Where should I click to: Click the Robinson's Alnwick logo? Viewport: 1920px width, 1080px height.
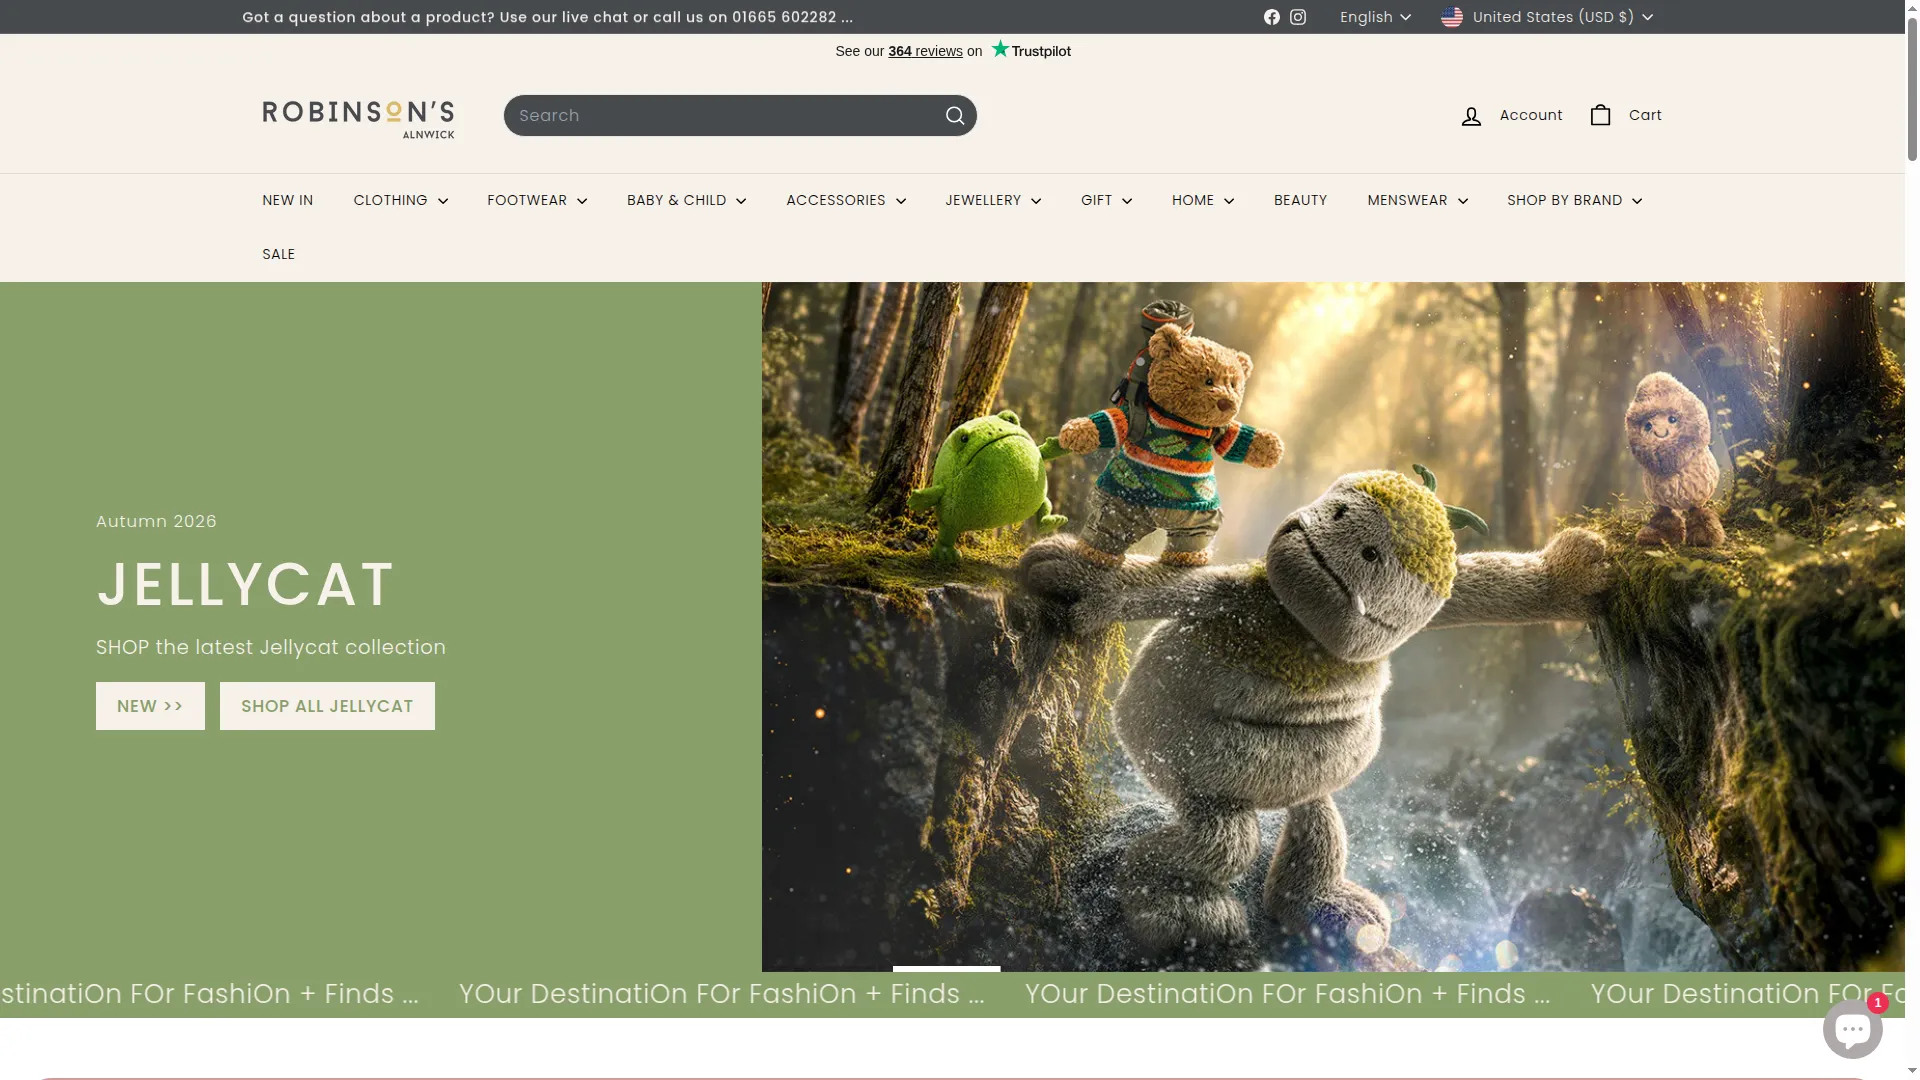point(358,119)
